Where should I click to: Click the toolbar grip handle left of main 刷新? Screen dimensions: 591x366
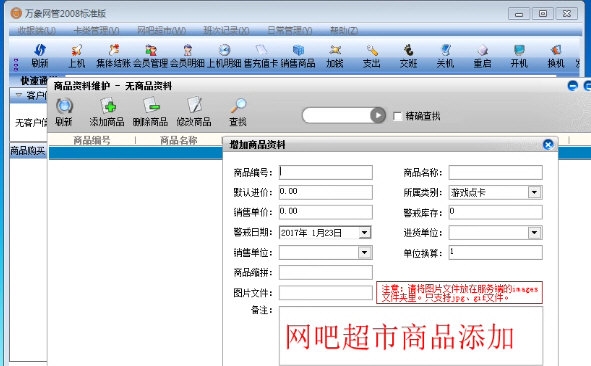tap(15, 64)
